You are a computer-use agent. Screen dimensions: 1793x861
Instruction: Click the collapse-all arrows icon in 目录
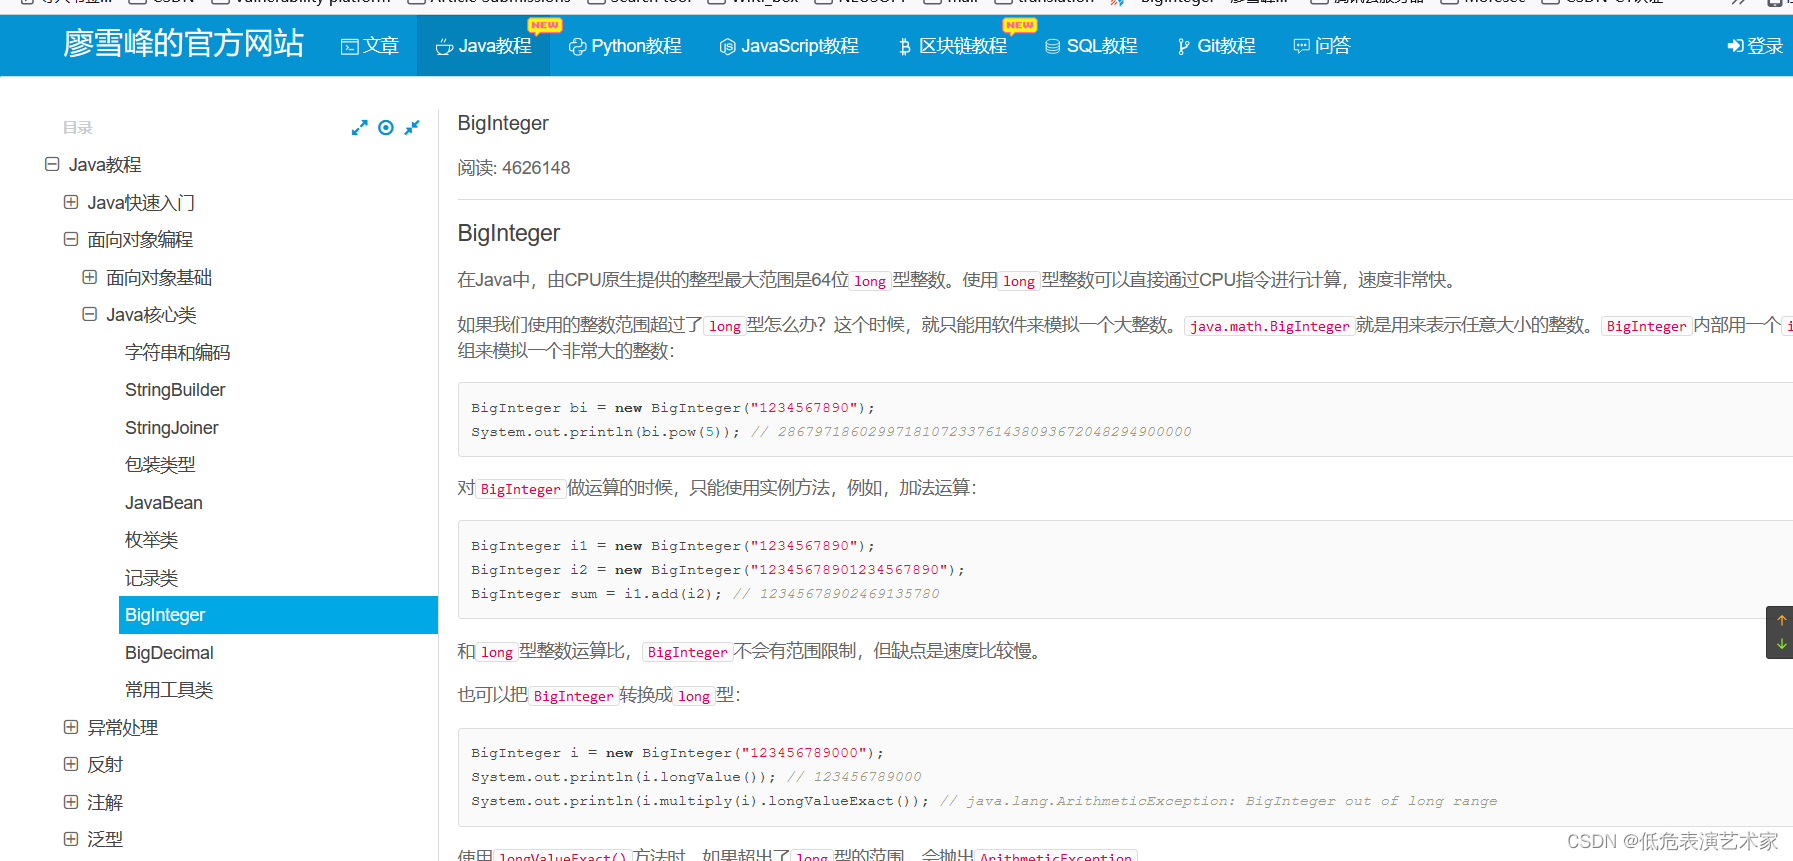(412, 128)
